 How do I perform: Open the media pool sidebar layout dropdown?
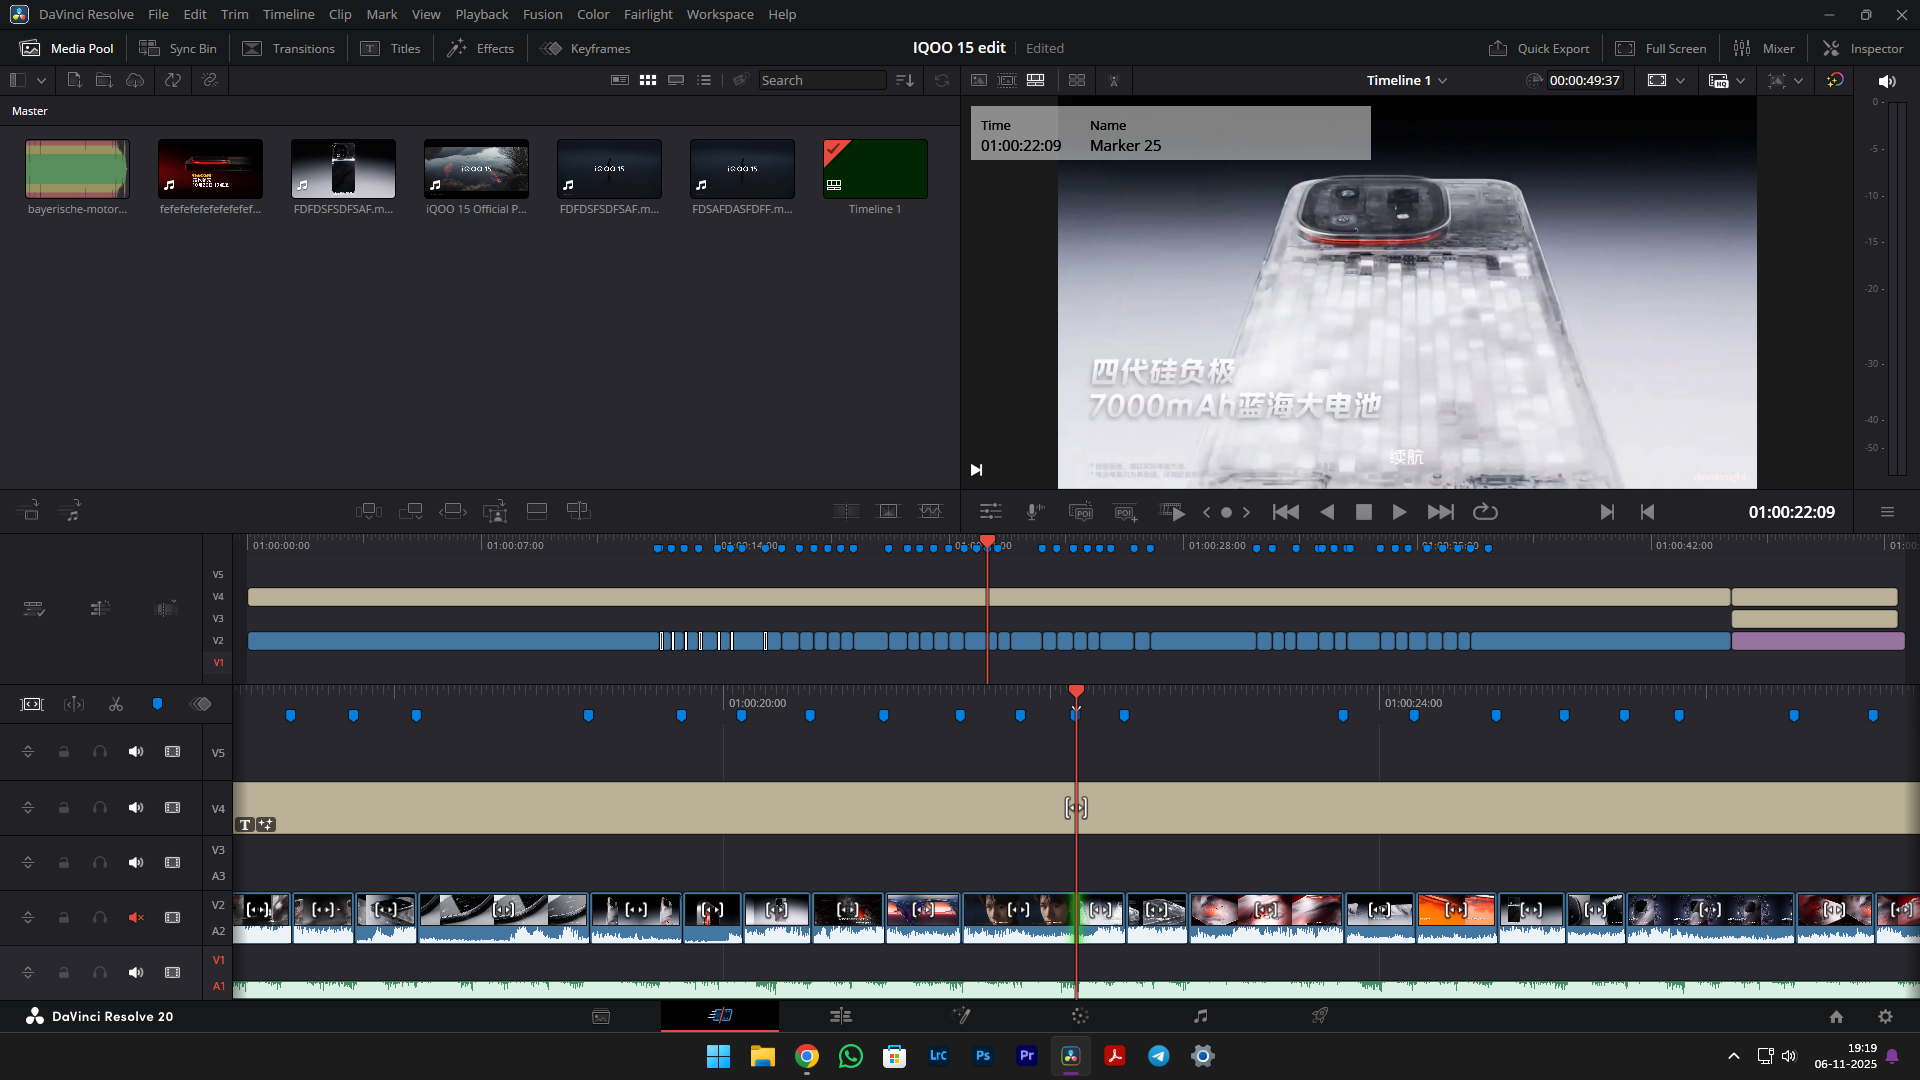click(41, 80)
